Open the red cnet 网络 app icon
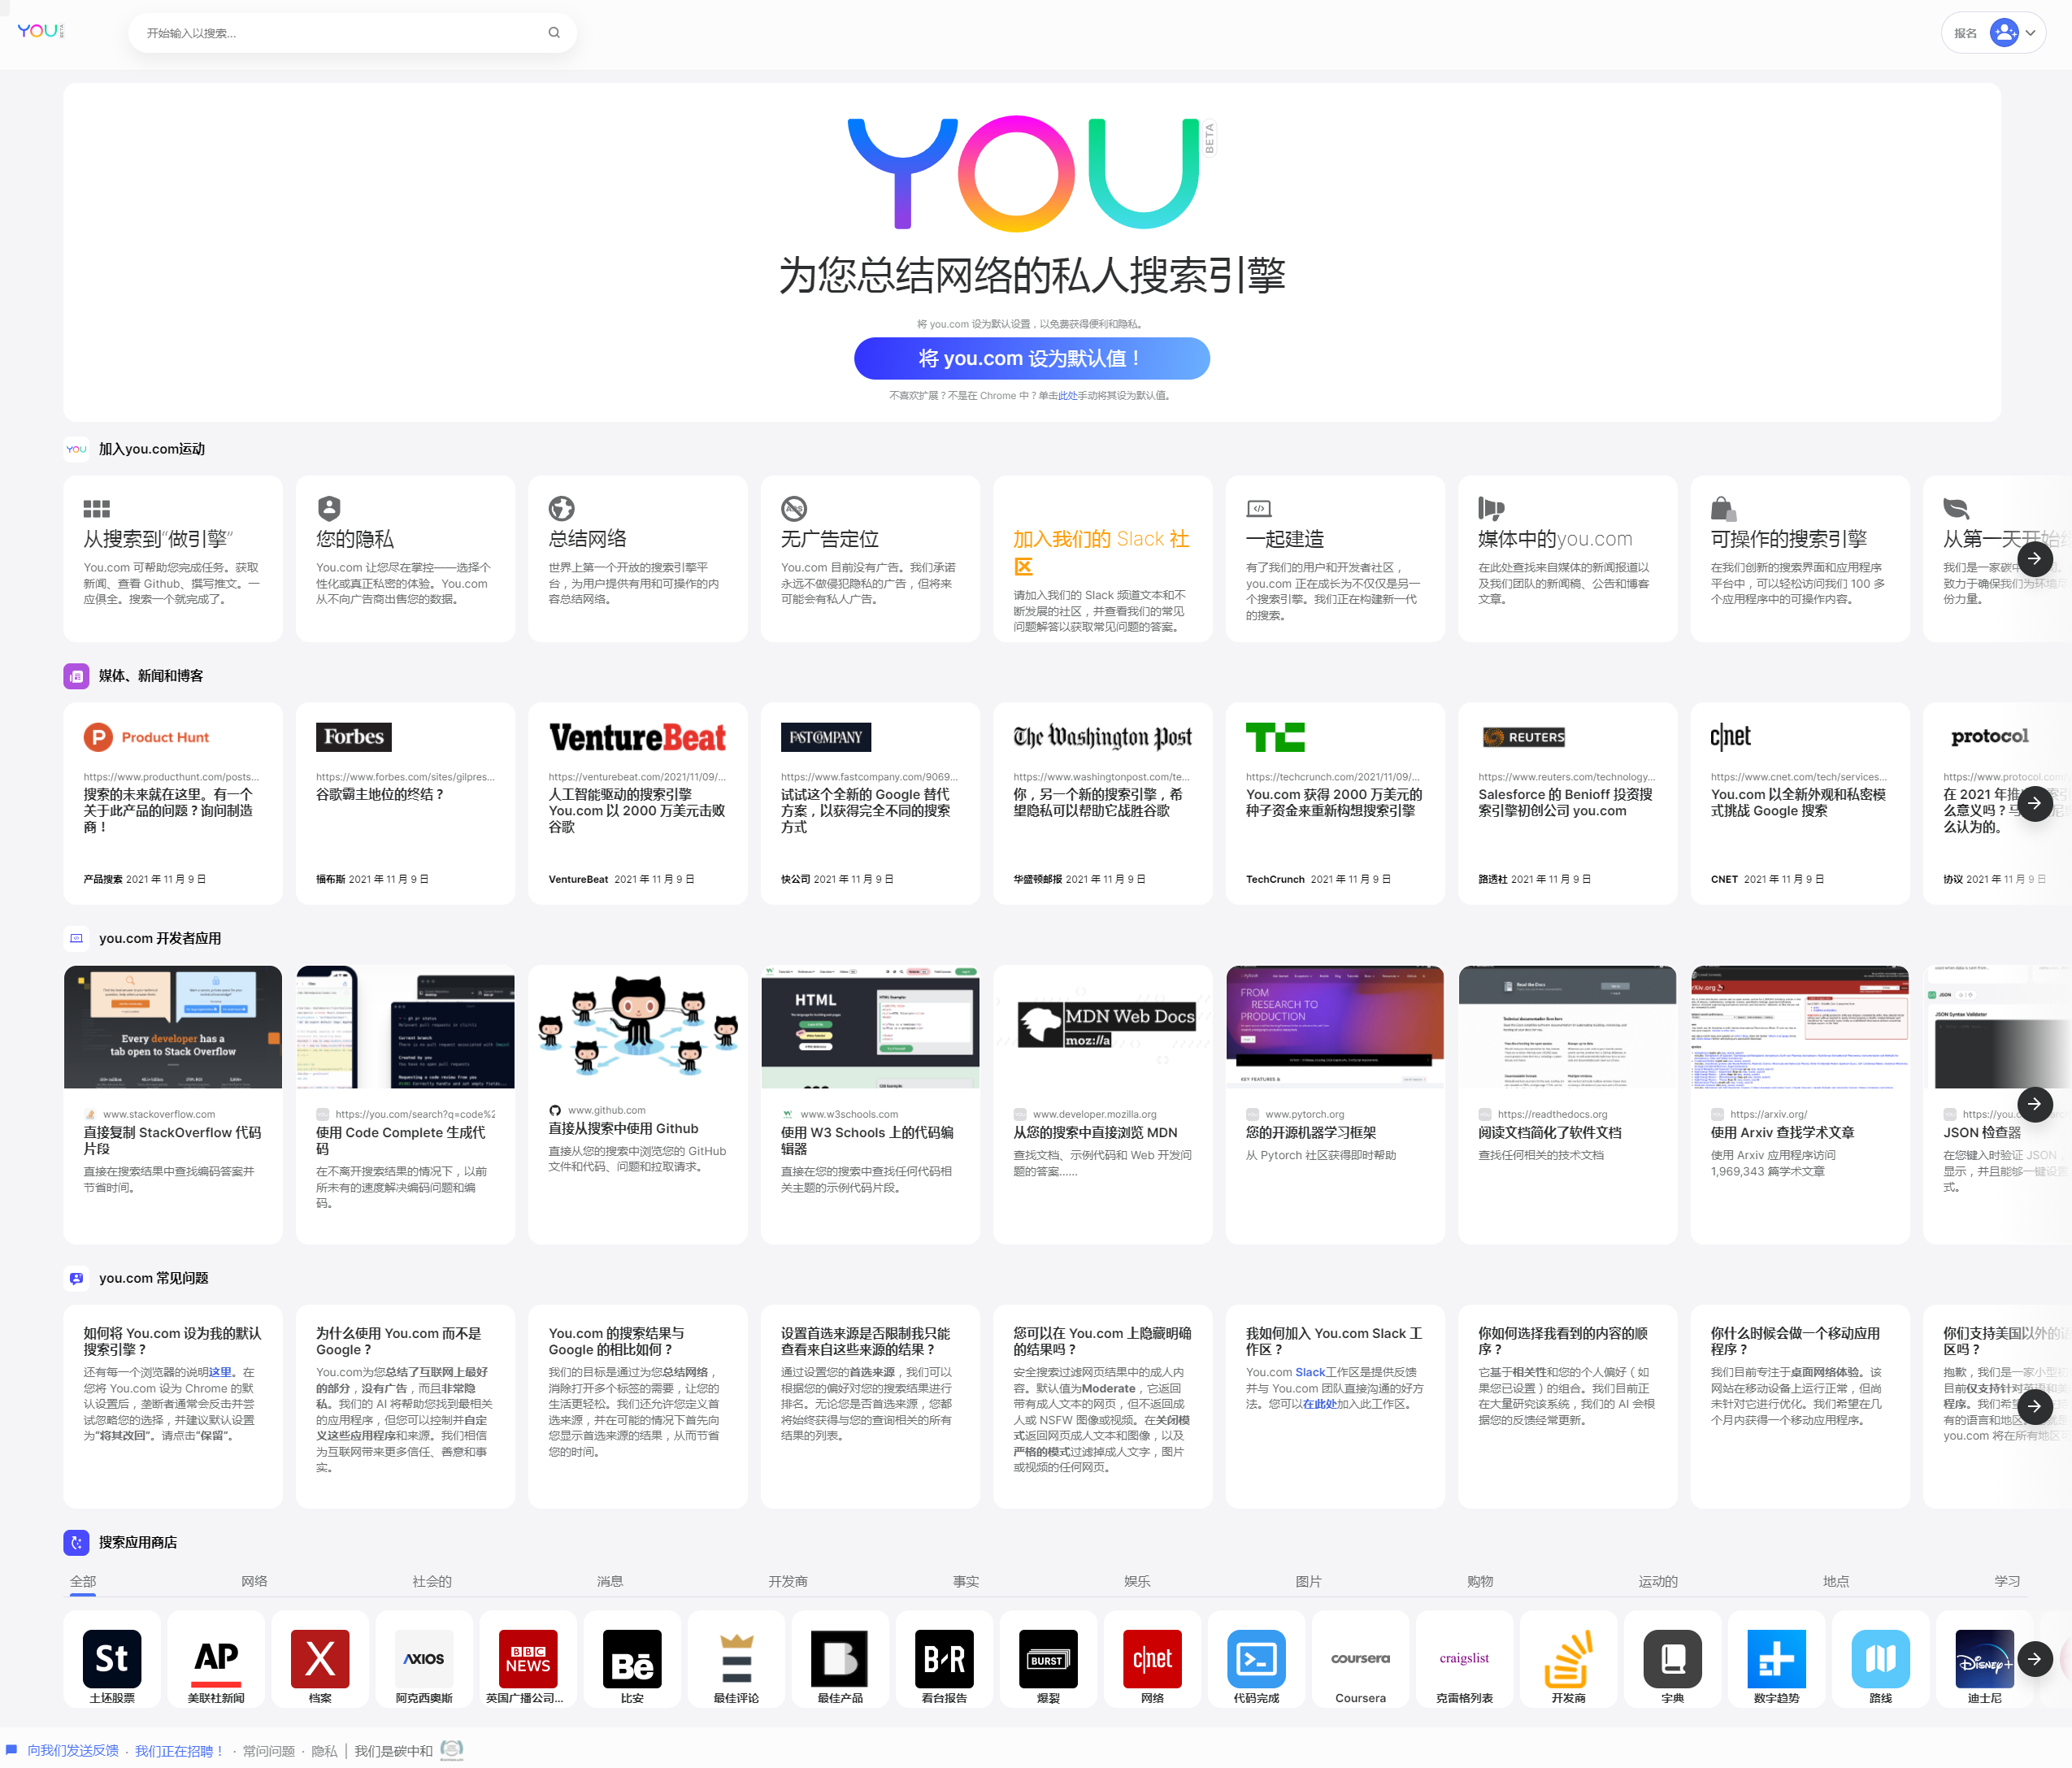 [1152, 1658]
